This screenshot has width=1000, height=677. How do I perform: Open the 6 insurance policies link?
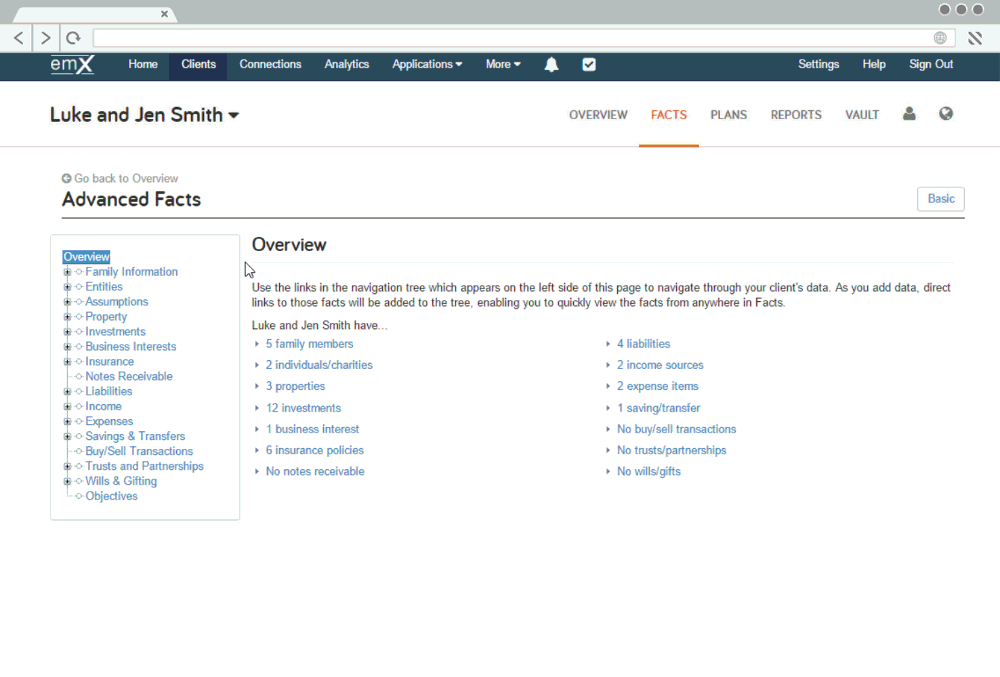tap(314, 450)
